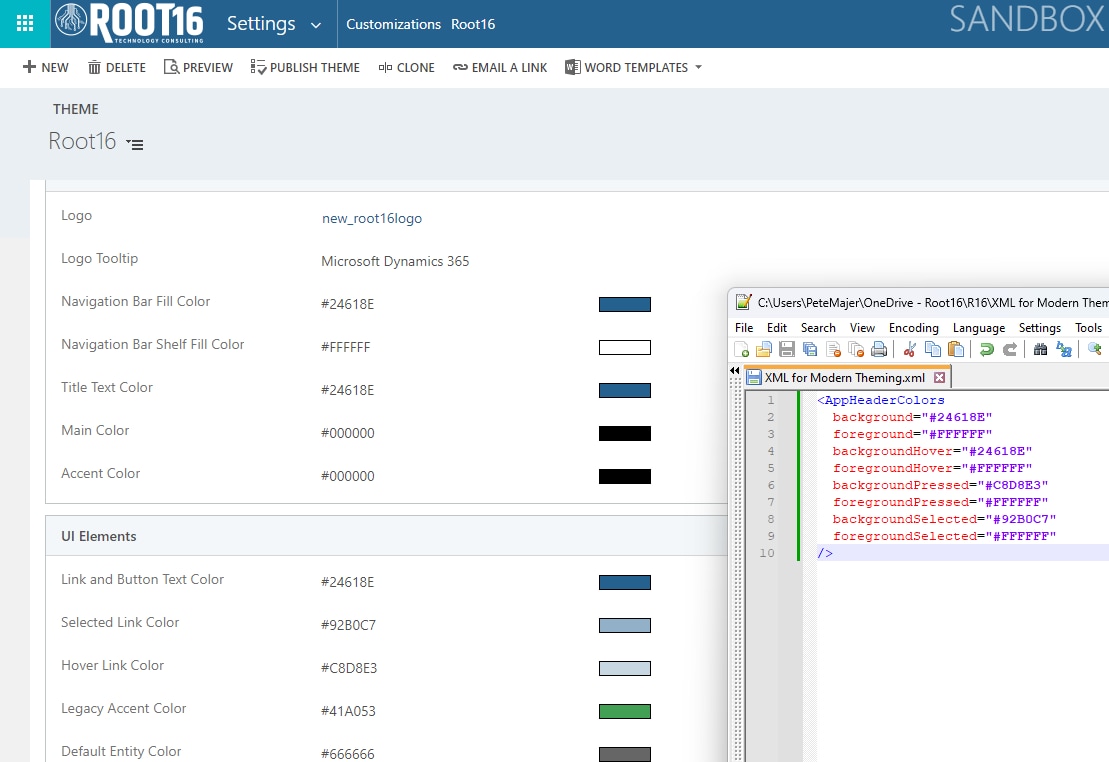
Task: Switch to XML for Modern Theming.xml tab
Action: [843, 378]
